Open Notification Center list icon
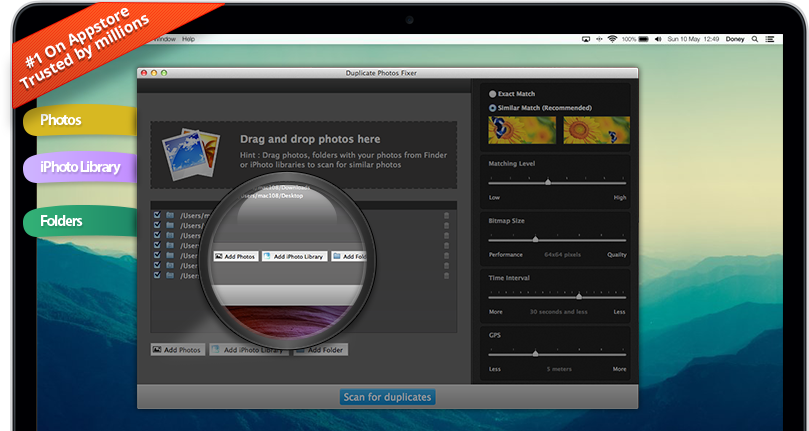 (x=770, y=39)
